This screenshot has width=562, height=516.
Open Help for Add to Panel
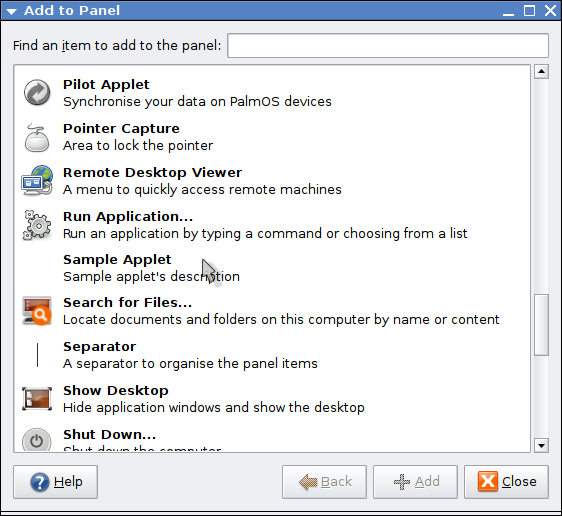click(56, 482)
